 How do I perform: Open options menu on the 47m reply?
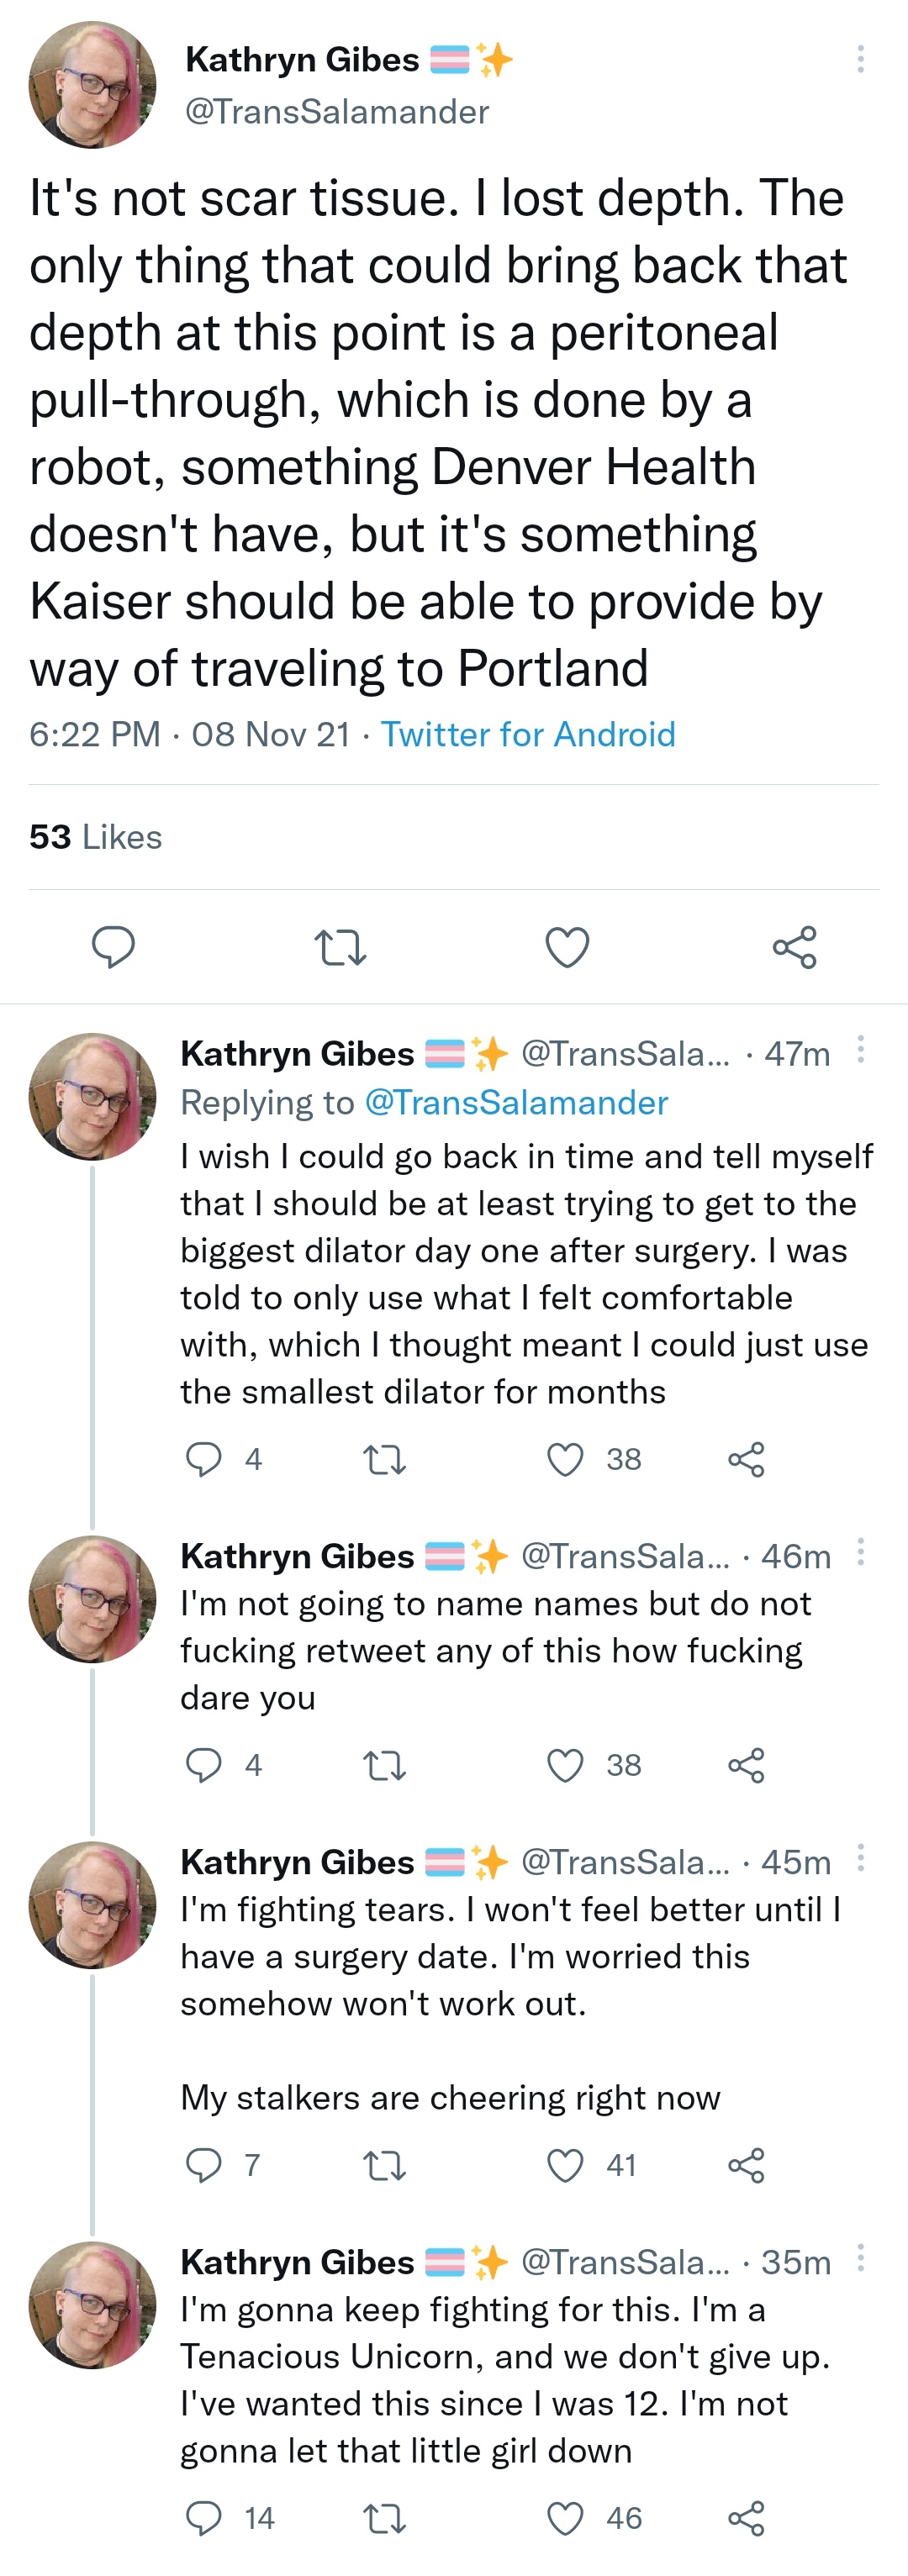pos(860,1049)
